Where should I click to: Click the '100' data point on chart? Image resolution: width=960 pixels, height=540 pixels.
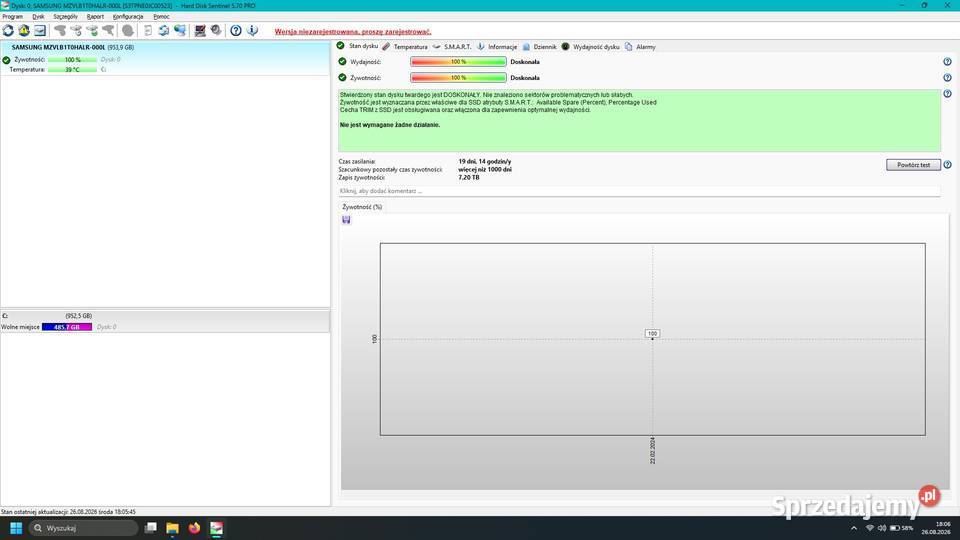653,334
